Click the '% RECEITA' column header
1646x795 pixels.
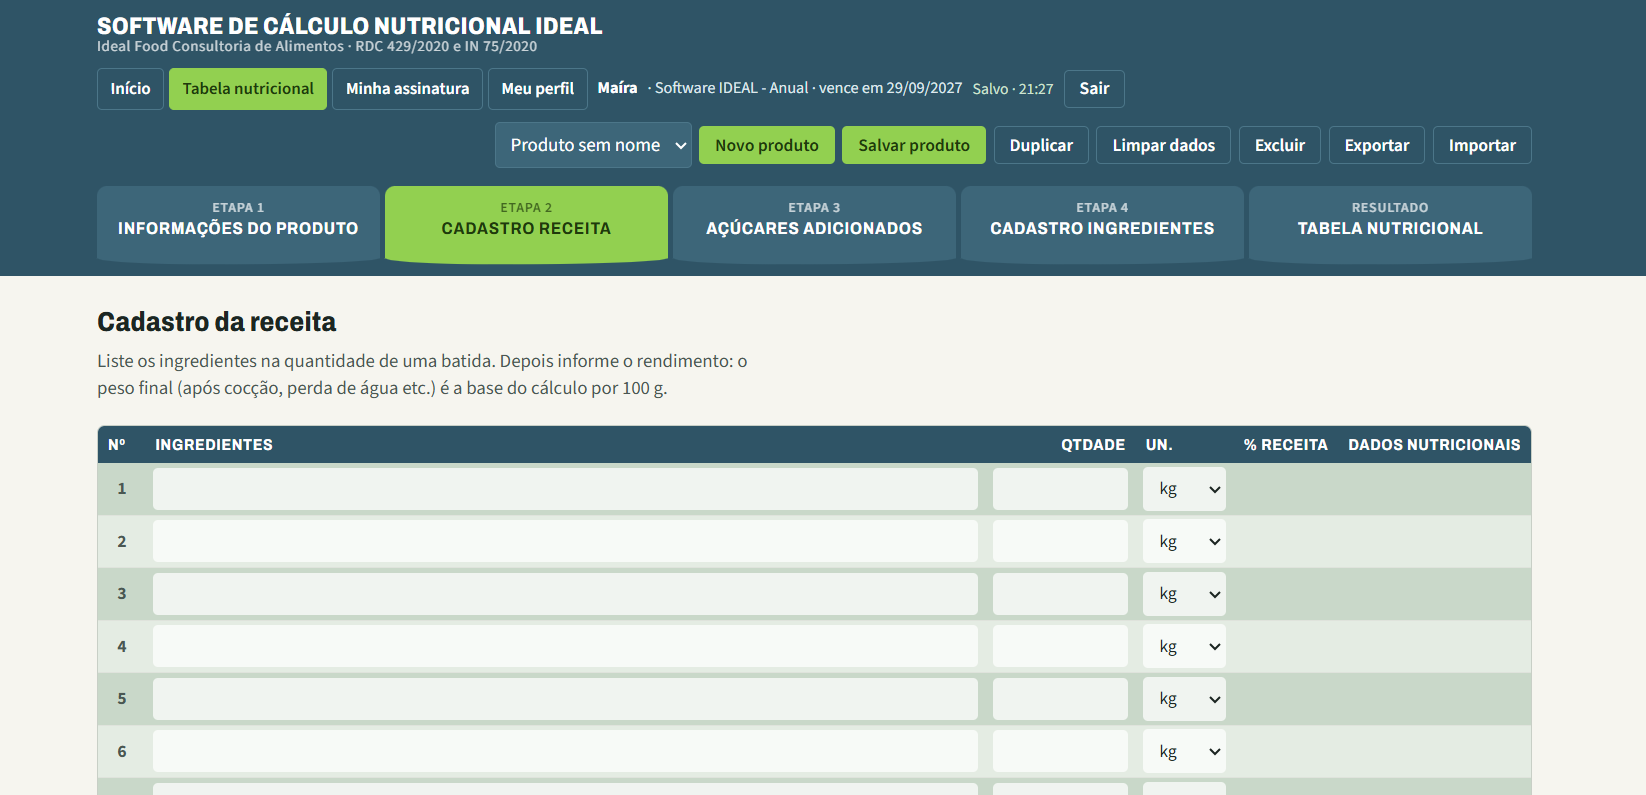[1286, 445]
